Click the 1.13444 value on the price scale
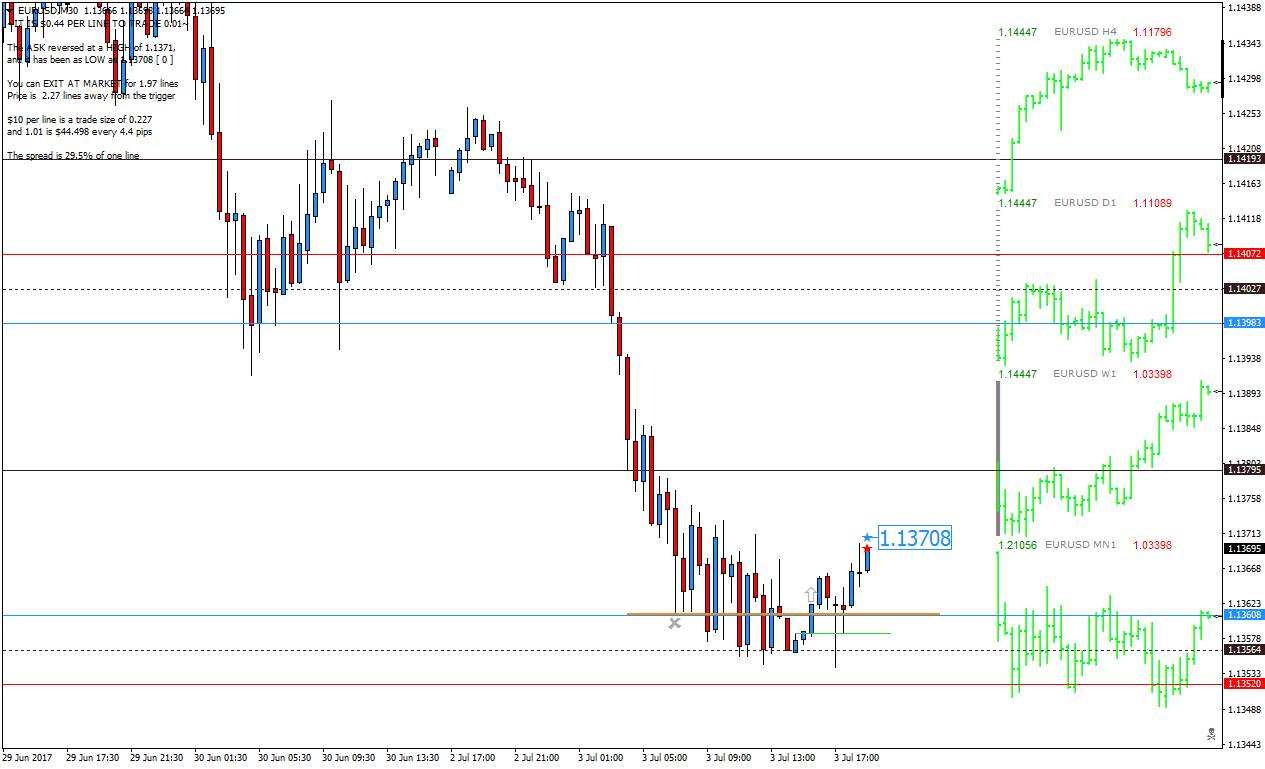1265x769 pixels. coord(1244,746)
